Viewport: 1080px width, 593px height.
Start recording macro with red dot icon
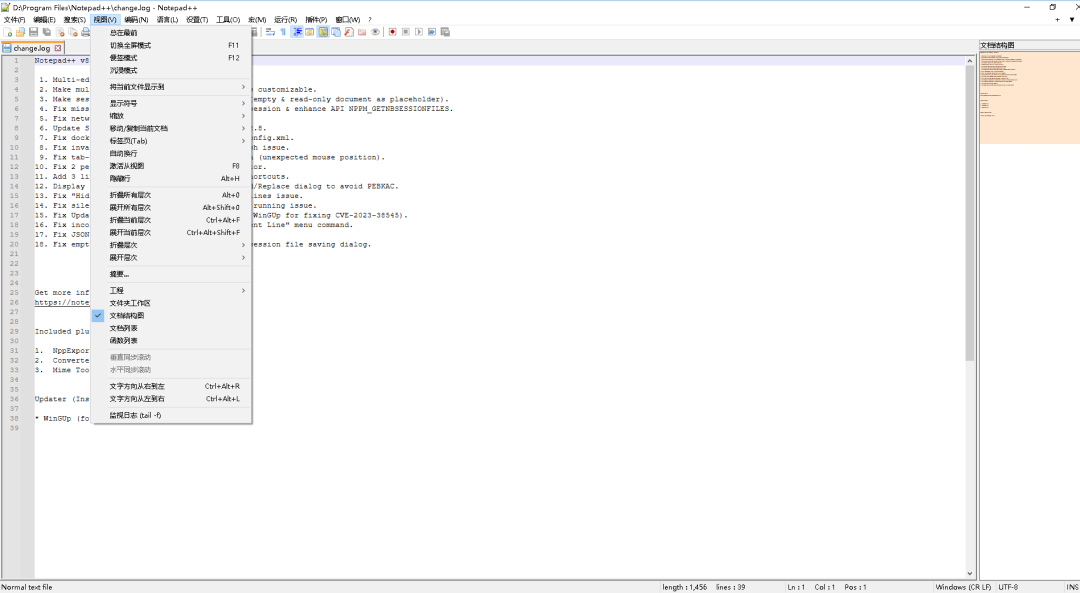[x=393, y=32]
